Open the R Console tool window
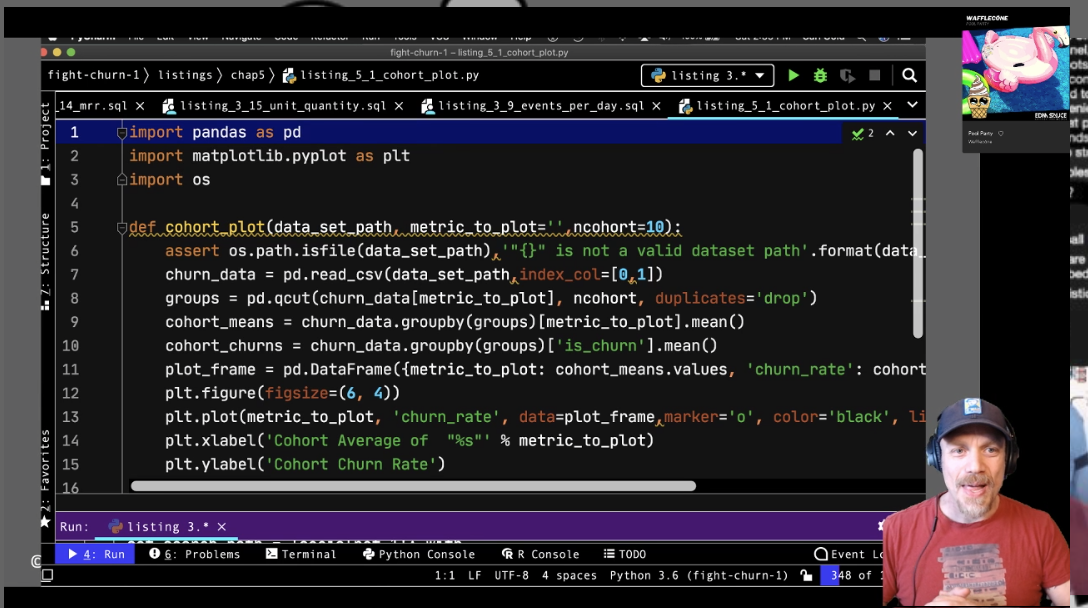Screen dimensions: 1088x608 click(x=541, y=554)
